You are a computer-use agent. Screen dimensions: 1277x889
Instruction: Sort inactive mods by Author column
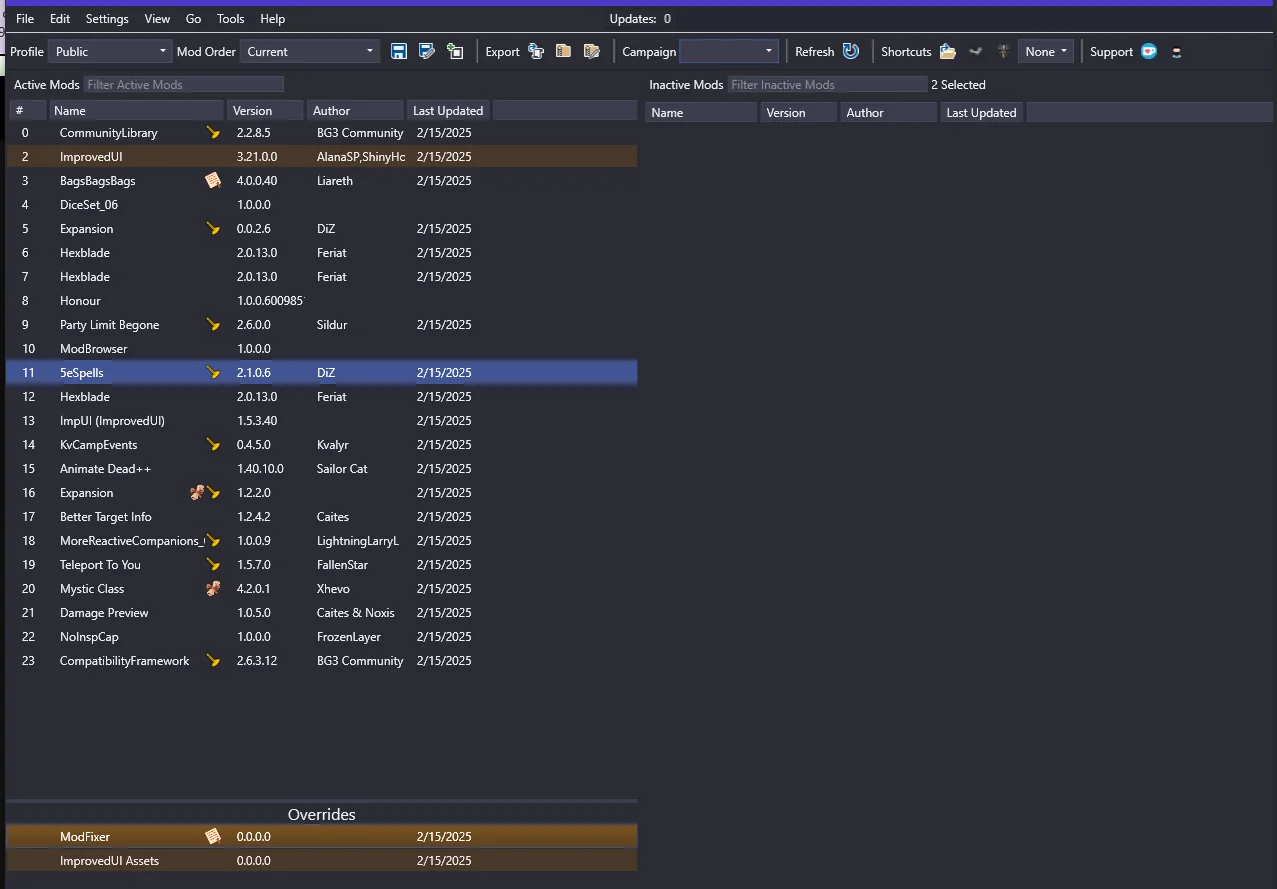[x=887, y=113]
